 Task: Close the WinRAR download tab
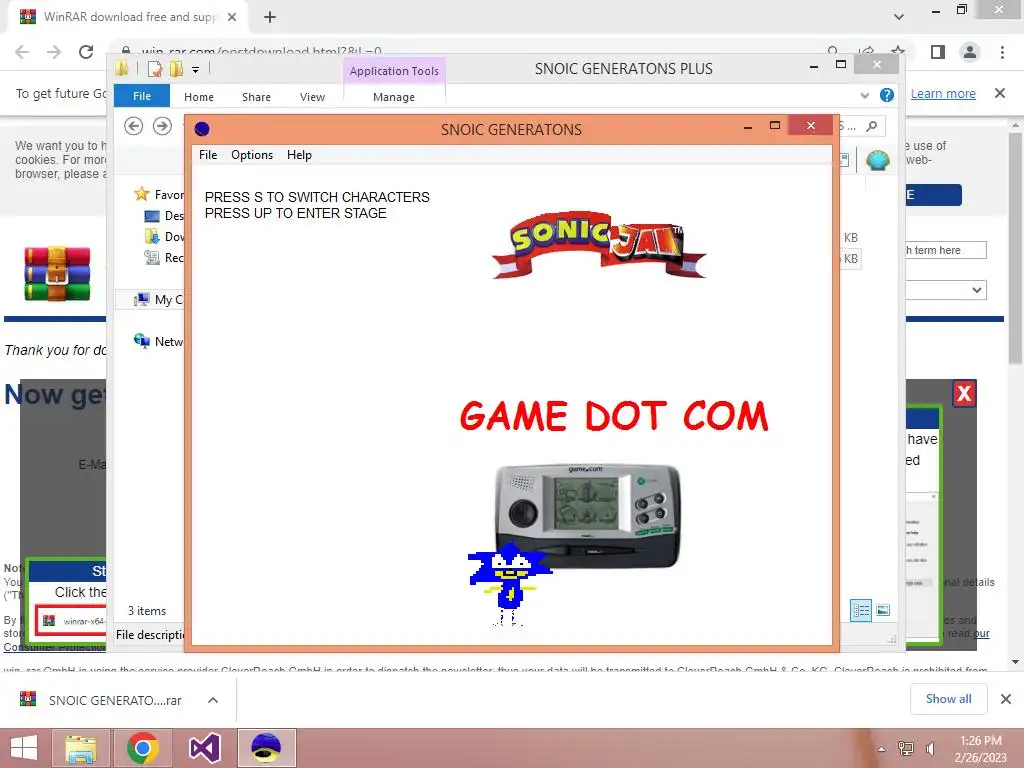pos(232,17)
